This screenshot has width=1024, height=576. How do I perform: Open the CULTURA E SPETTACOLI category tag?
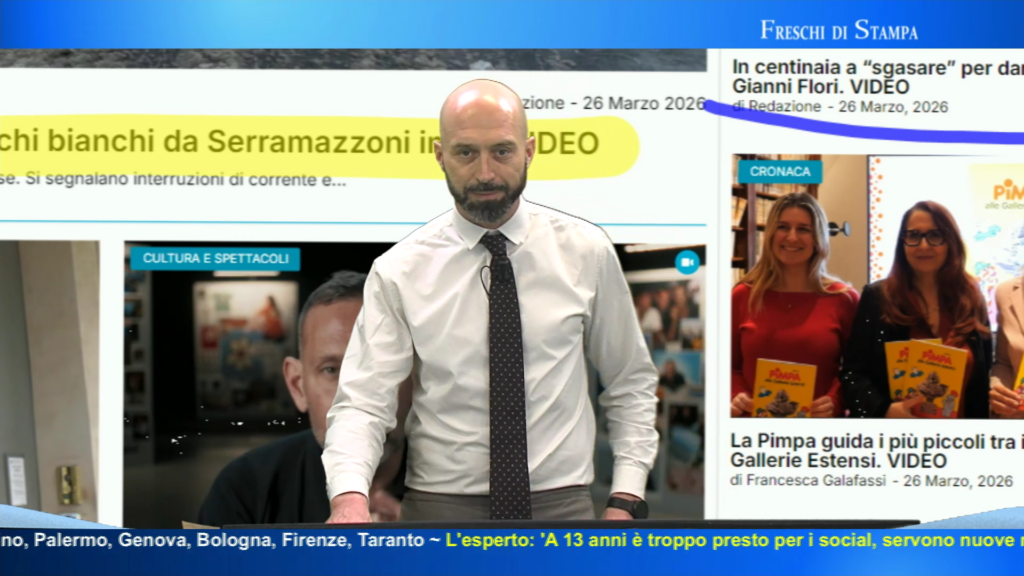(215, 259)
